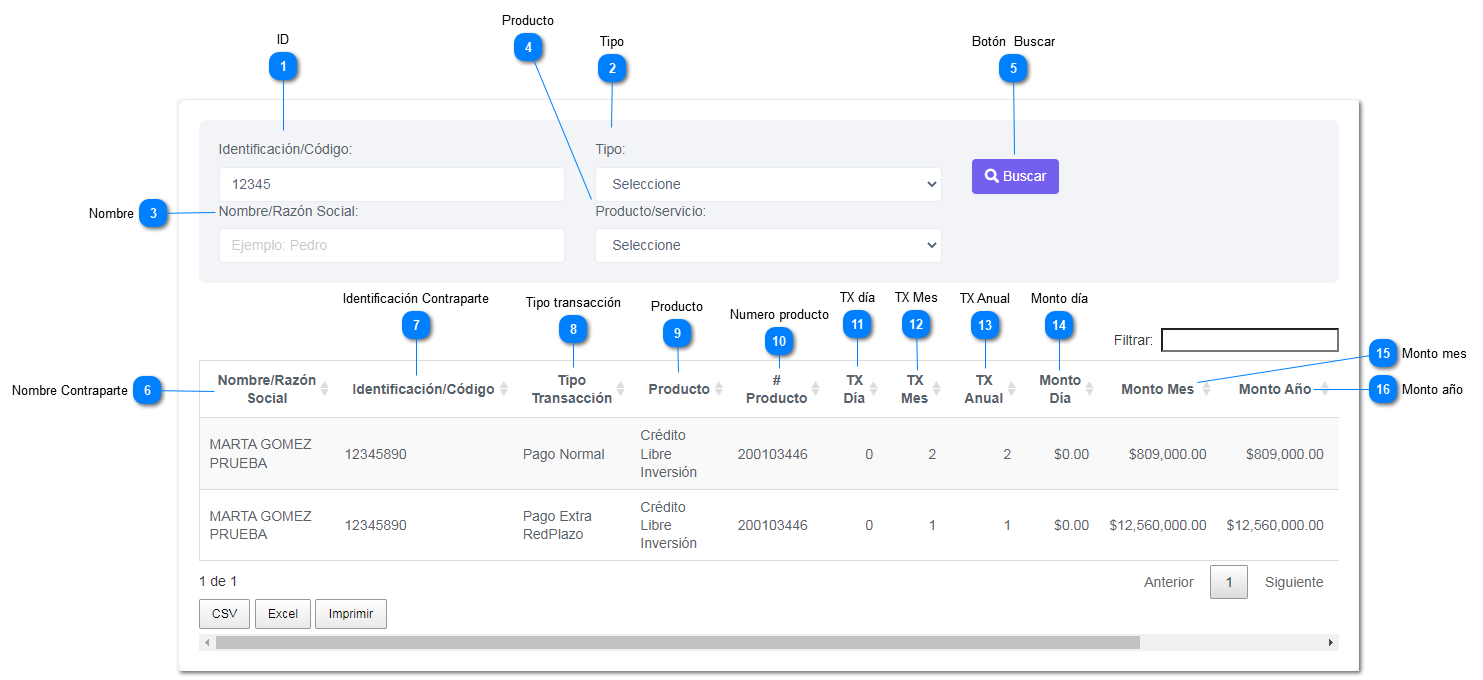1483x680 pixels.
Task: Click the Filtrar text box
Action: [1249, 340]
